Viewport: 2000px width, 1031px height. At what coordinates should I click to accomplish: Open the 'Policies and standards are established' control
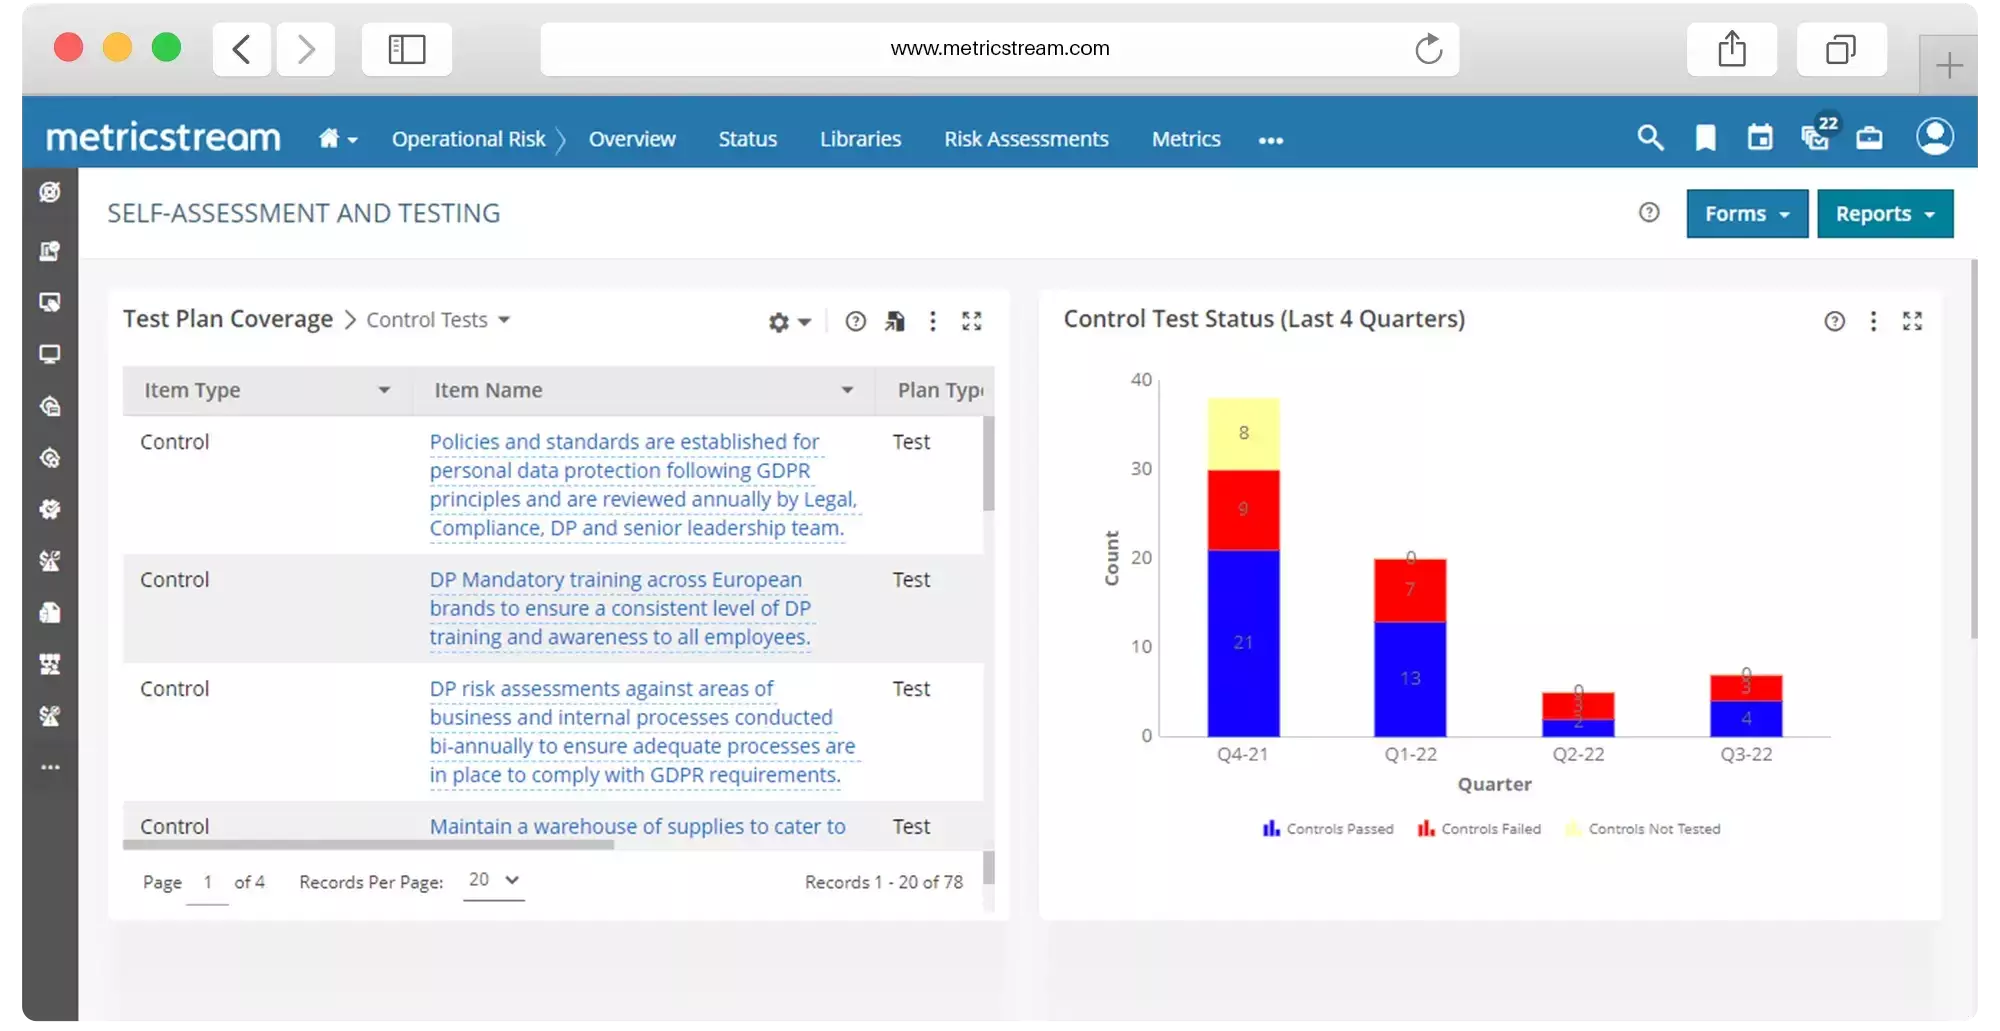coord(643,485)
